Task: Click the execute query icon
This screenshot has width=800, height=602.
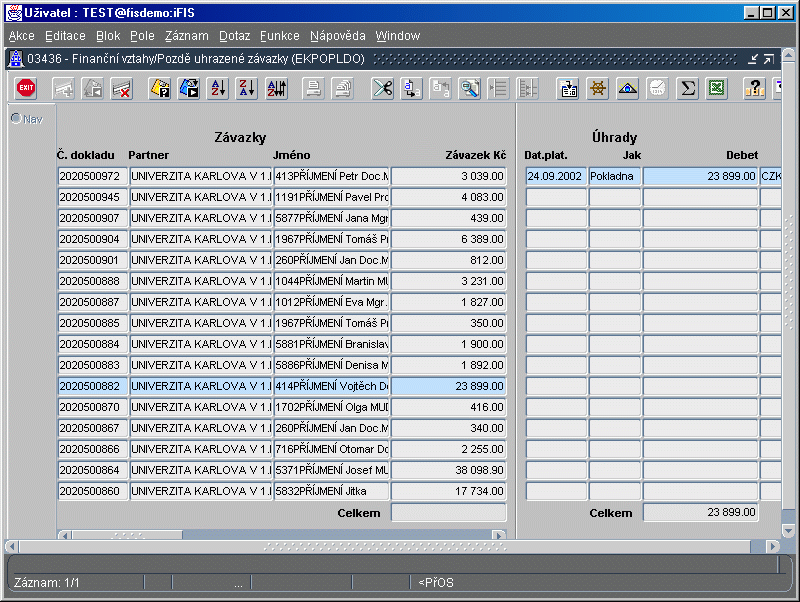Action: [189, 89]
